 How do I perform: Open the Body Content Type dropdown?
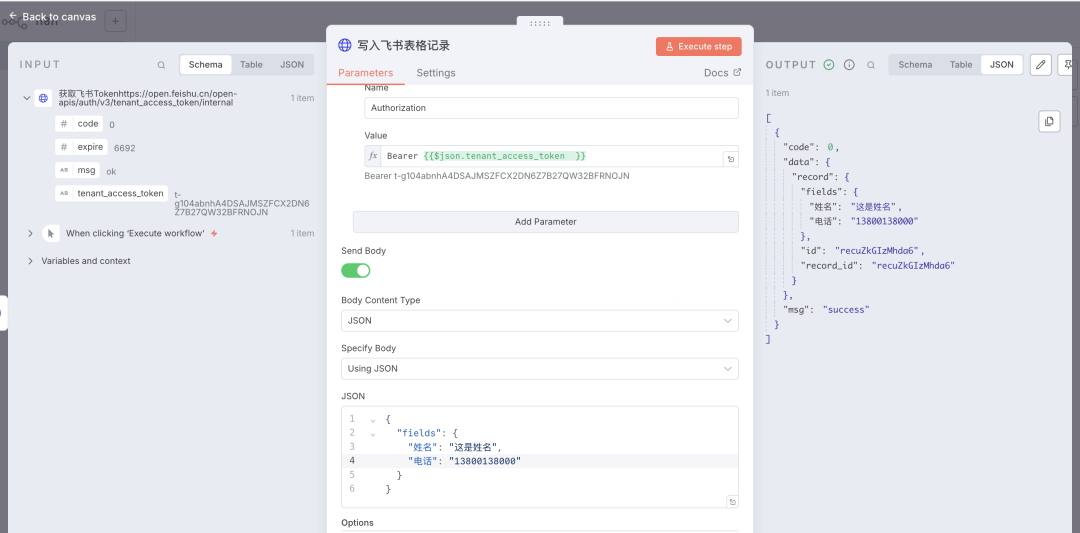click(x=539, y=321)
